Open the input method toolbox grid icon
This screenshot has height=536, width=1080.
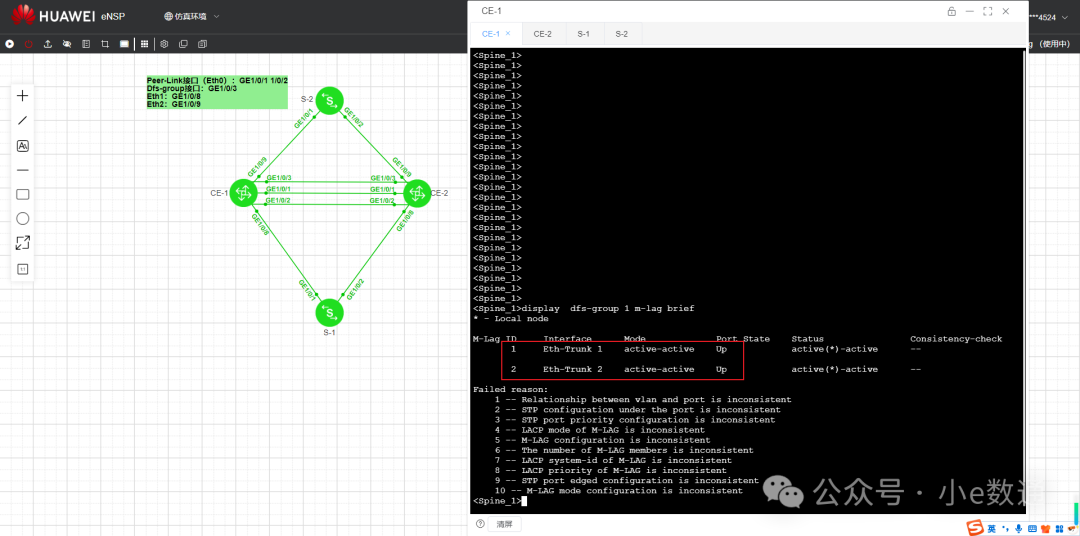(x=1059, y=528)
